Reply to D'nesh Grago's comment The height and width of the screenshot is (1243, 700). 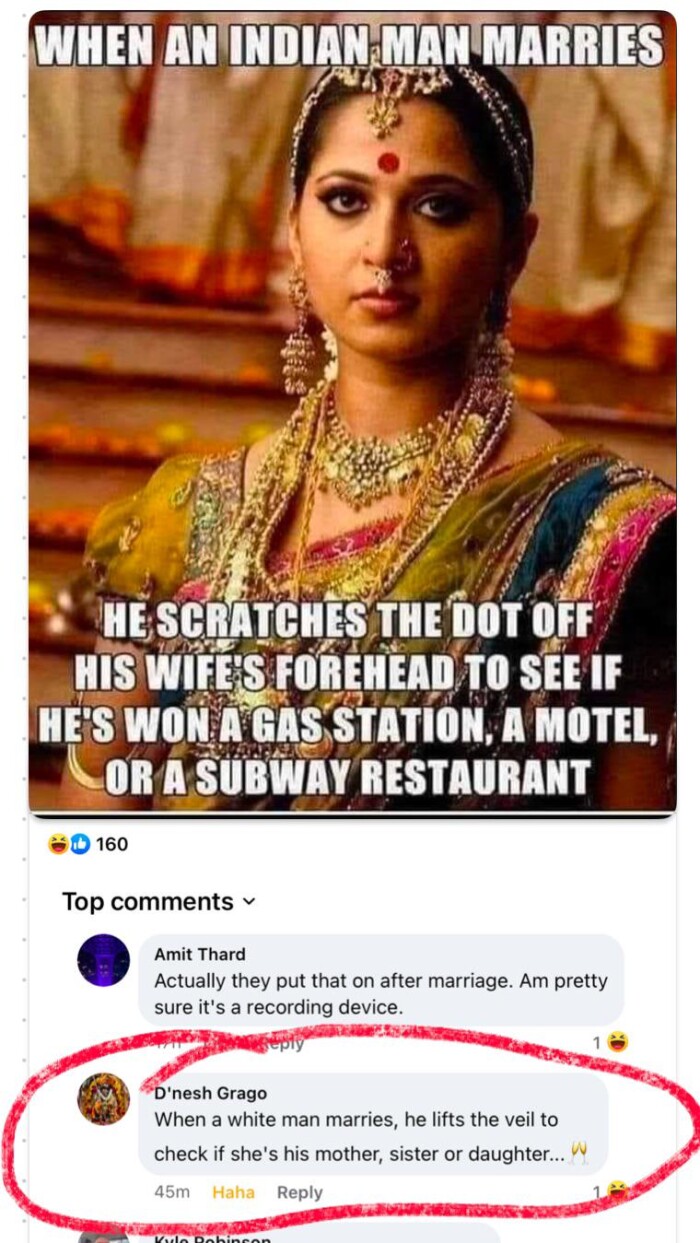[299, 1192]
